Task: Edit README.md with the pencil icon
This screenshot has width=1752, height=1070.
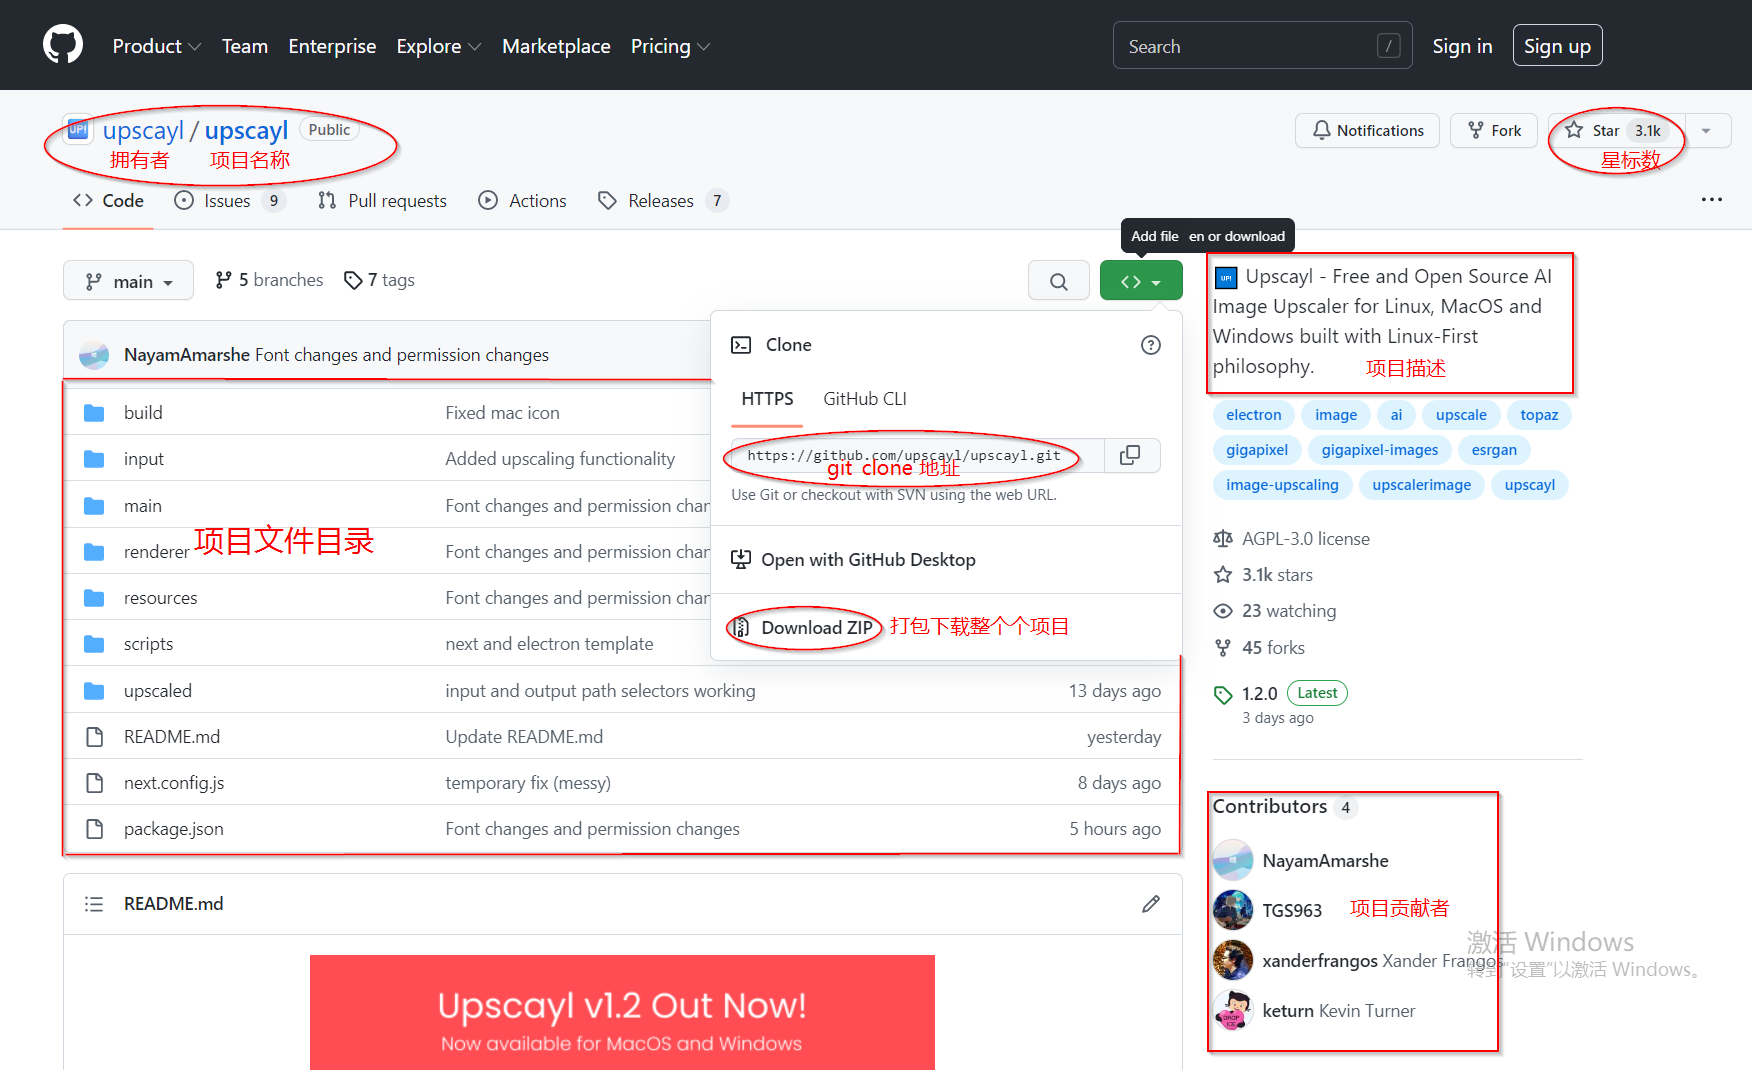Action: click(1150, 904)
